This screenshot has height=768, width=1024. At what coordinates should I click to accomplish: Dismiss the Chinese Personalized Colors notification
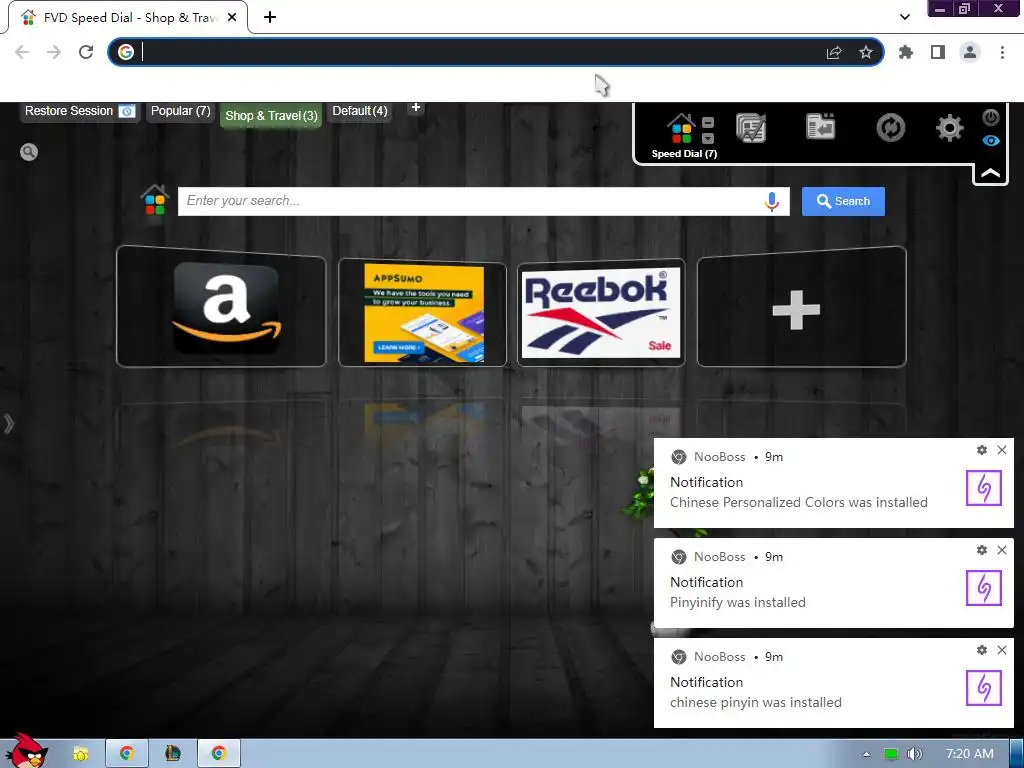point(1002,450)
